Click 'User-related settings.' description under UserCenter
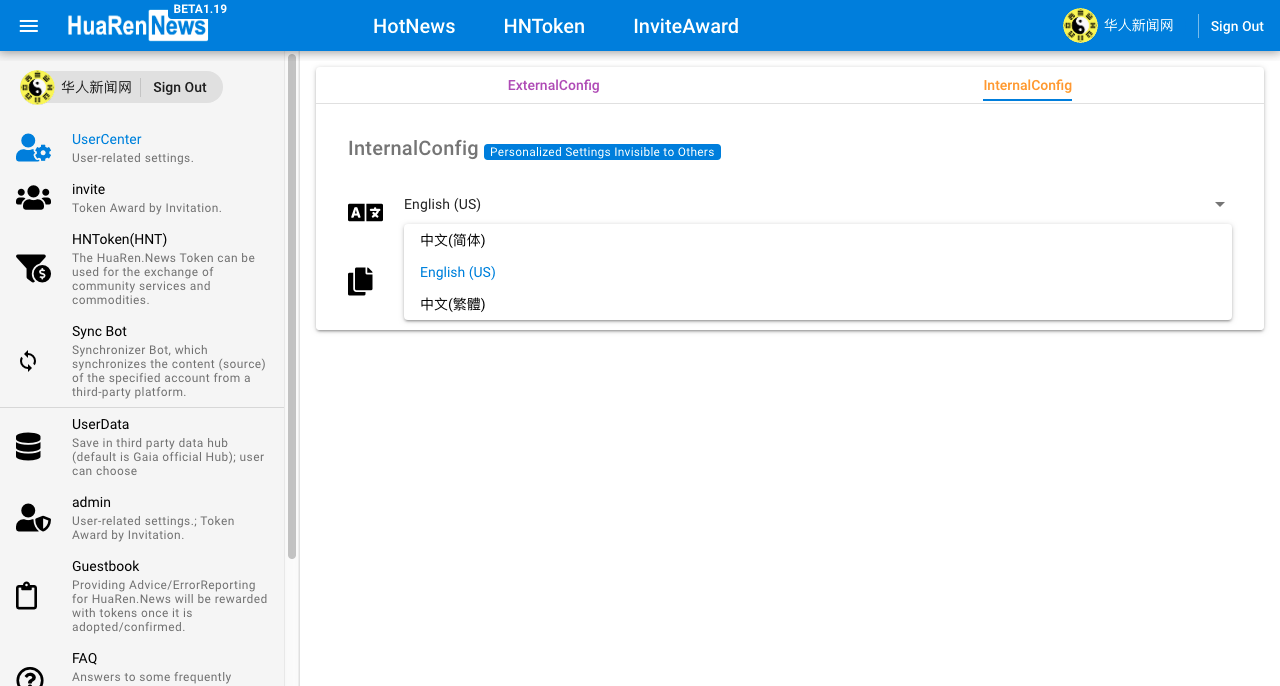Viewport: 1280px width, 686px height. click(x=133, y=158)
